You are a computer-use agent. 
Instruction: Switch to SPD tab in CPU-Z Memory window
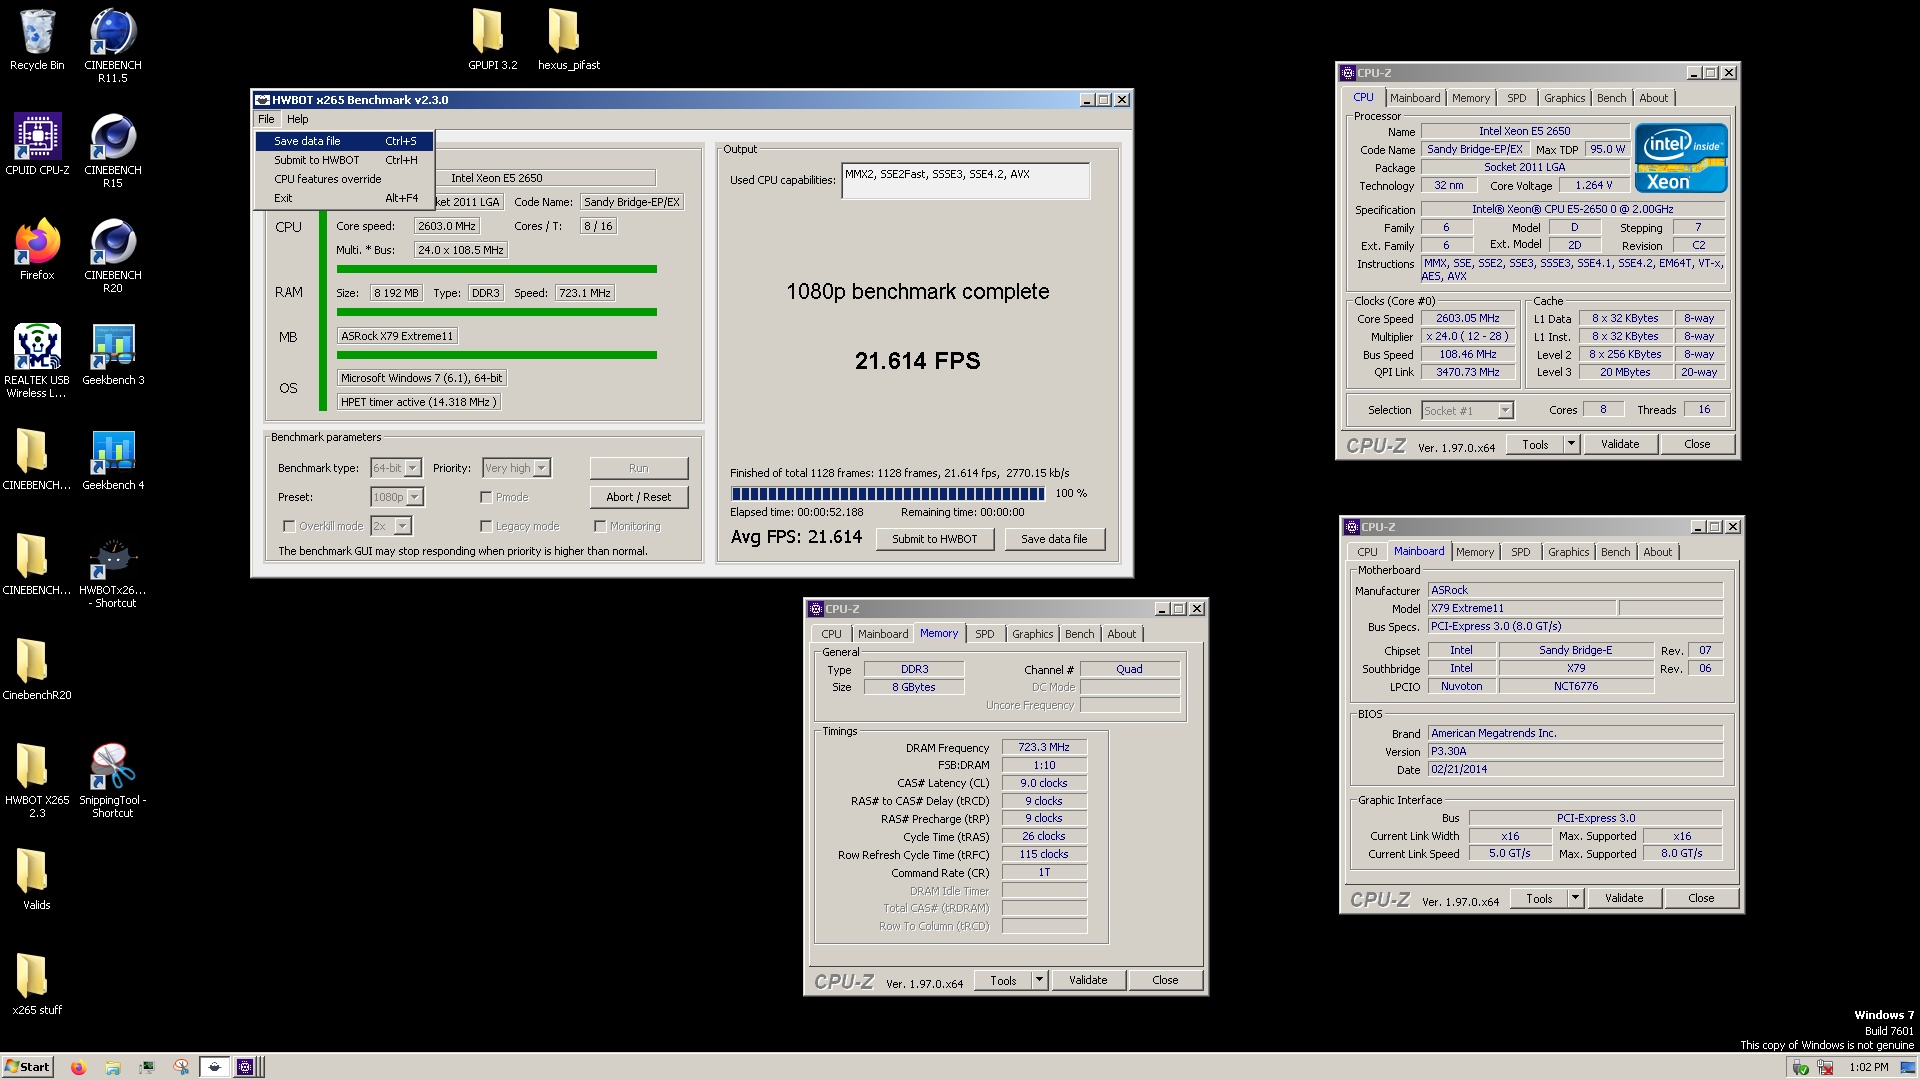click(985, 634)
